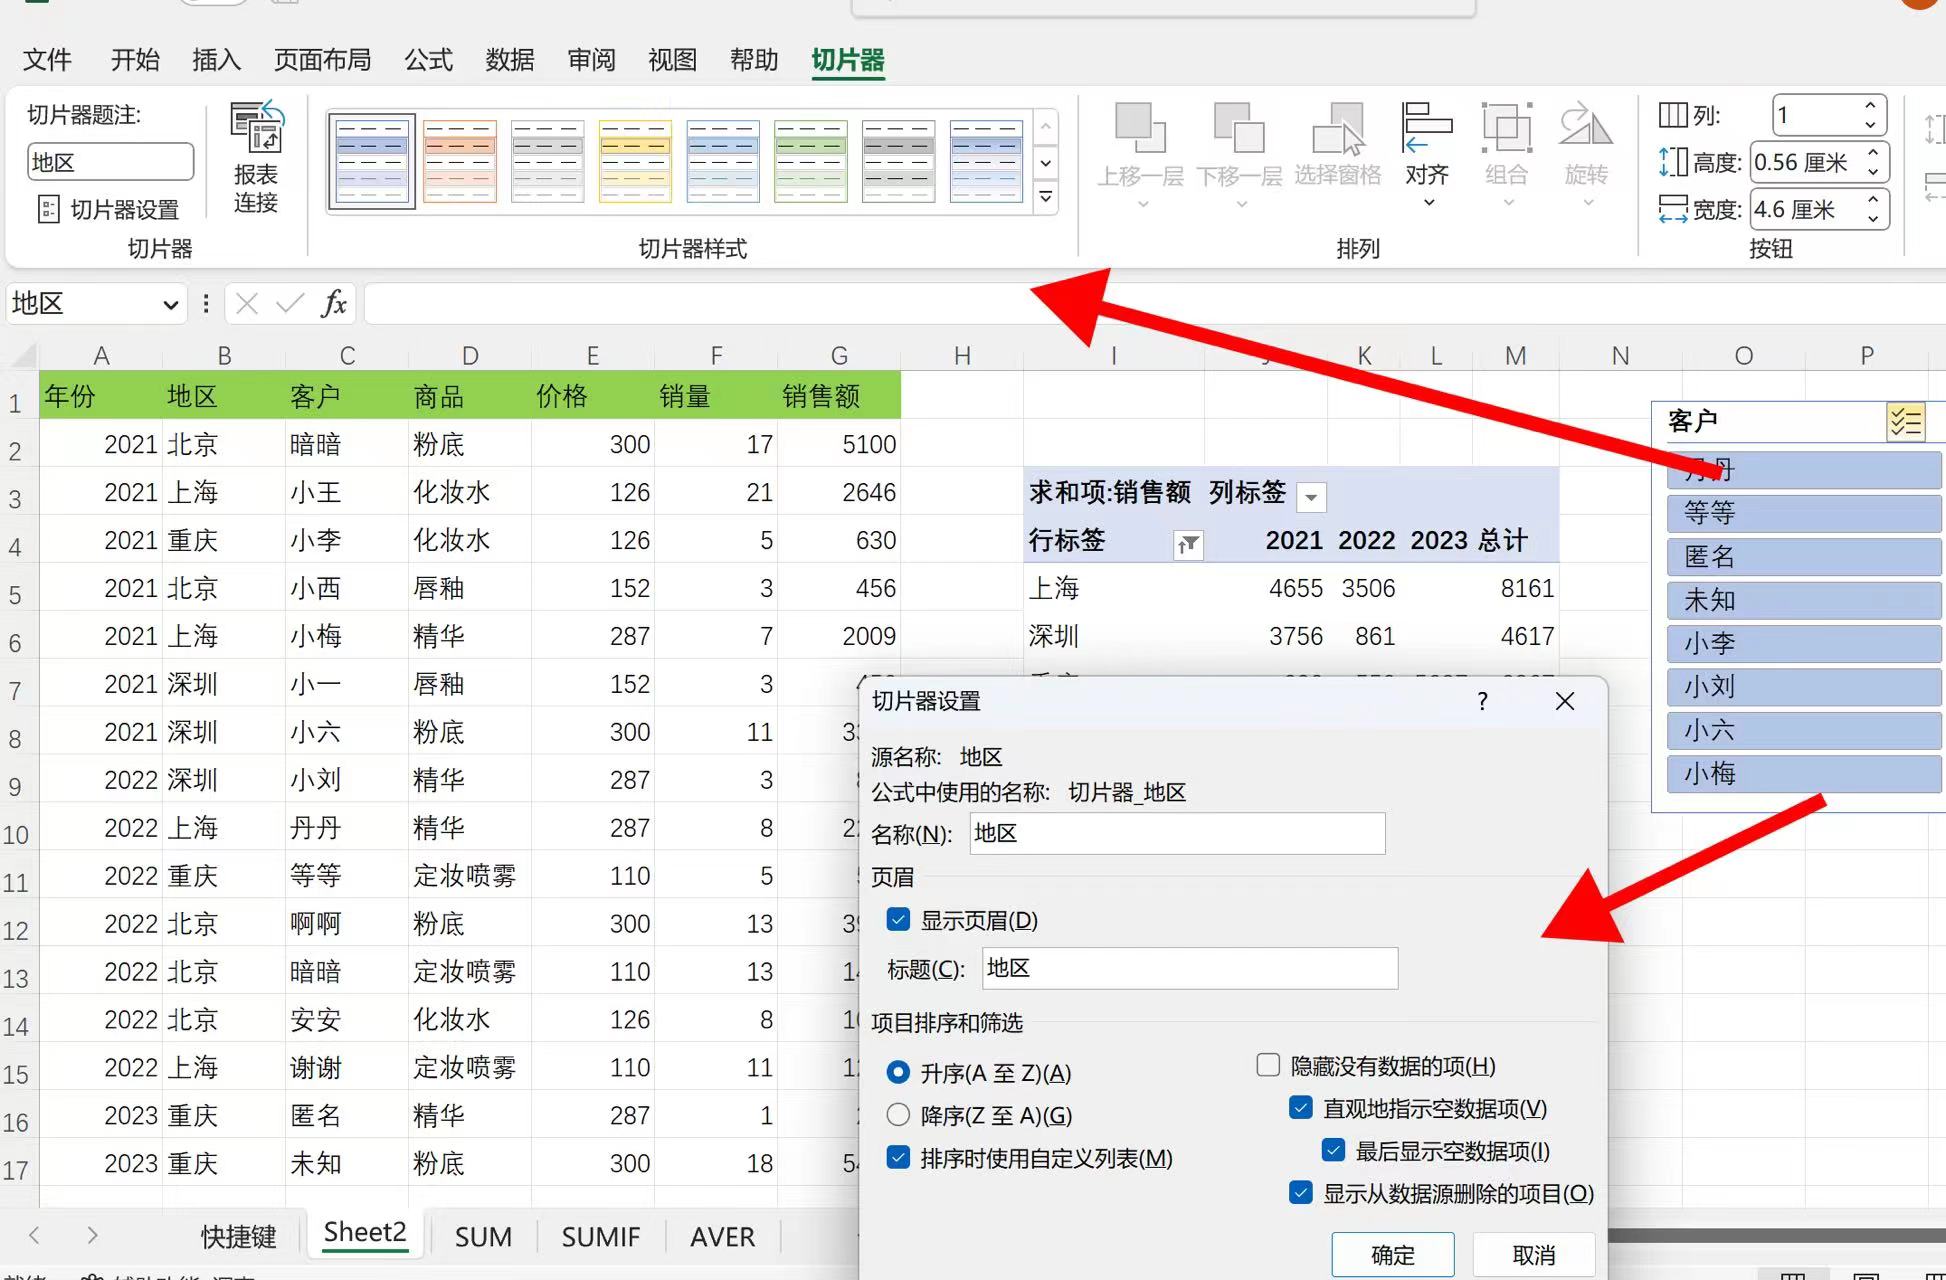Select the 降序(Z 至 A) radio option
The height and width of the screenshot is (1280, 1946).
(x=898, y=1115)
